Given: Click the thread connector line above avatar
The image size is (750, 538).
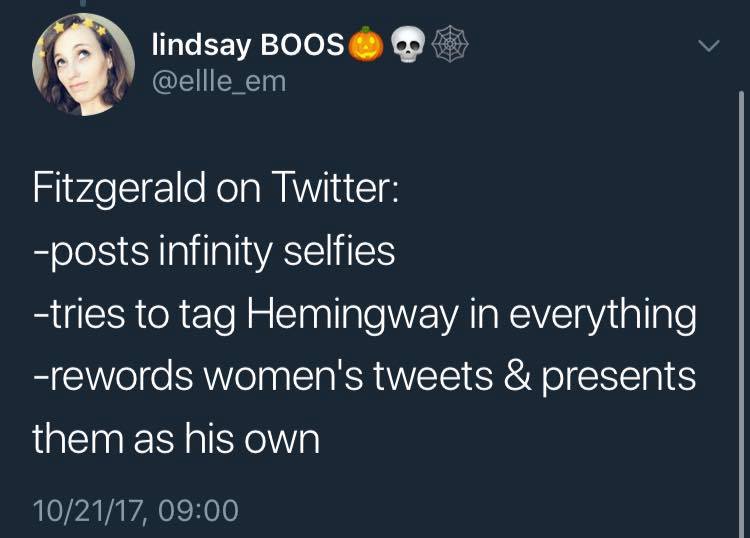Looking at the screenshot, I should [83, 4].
